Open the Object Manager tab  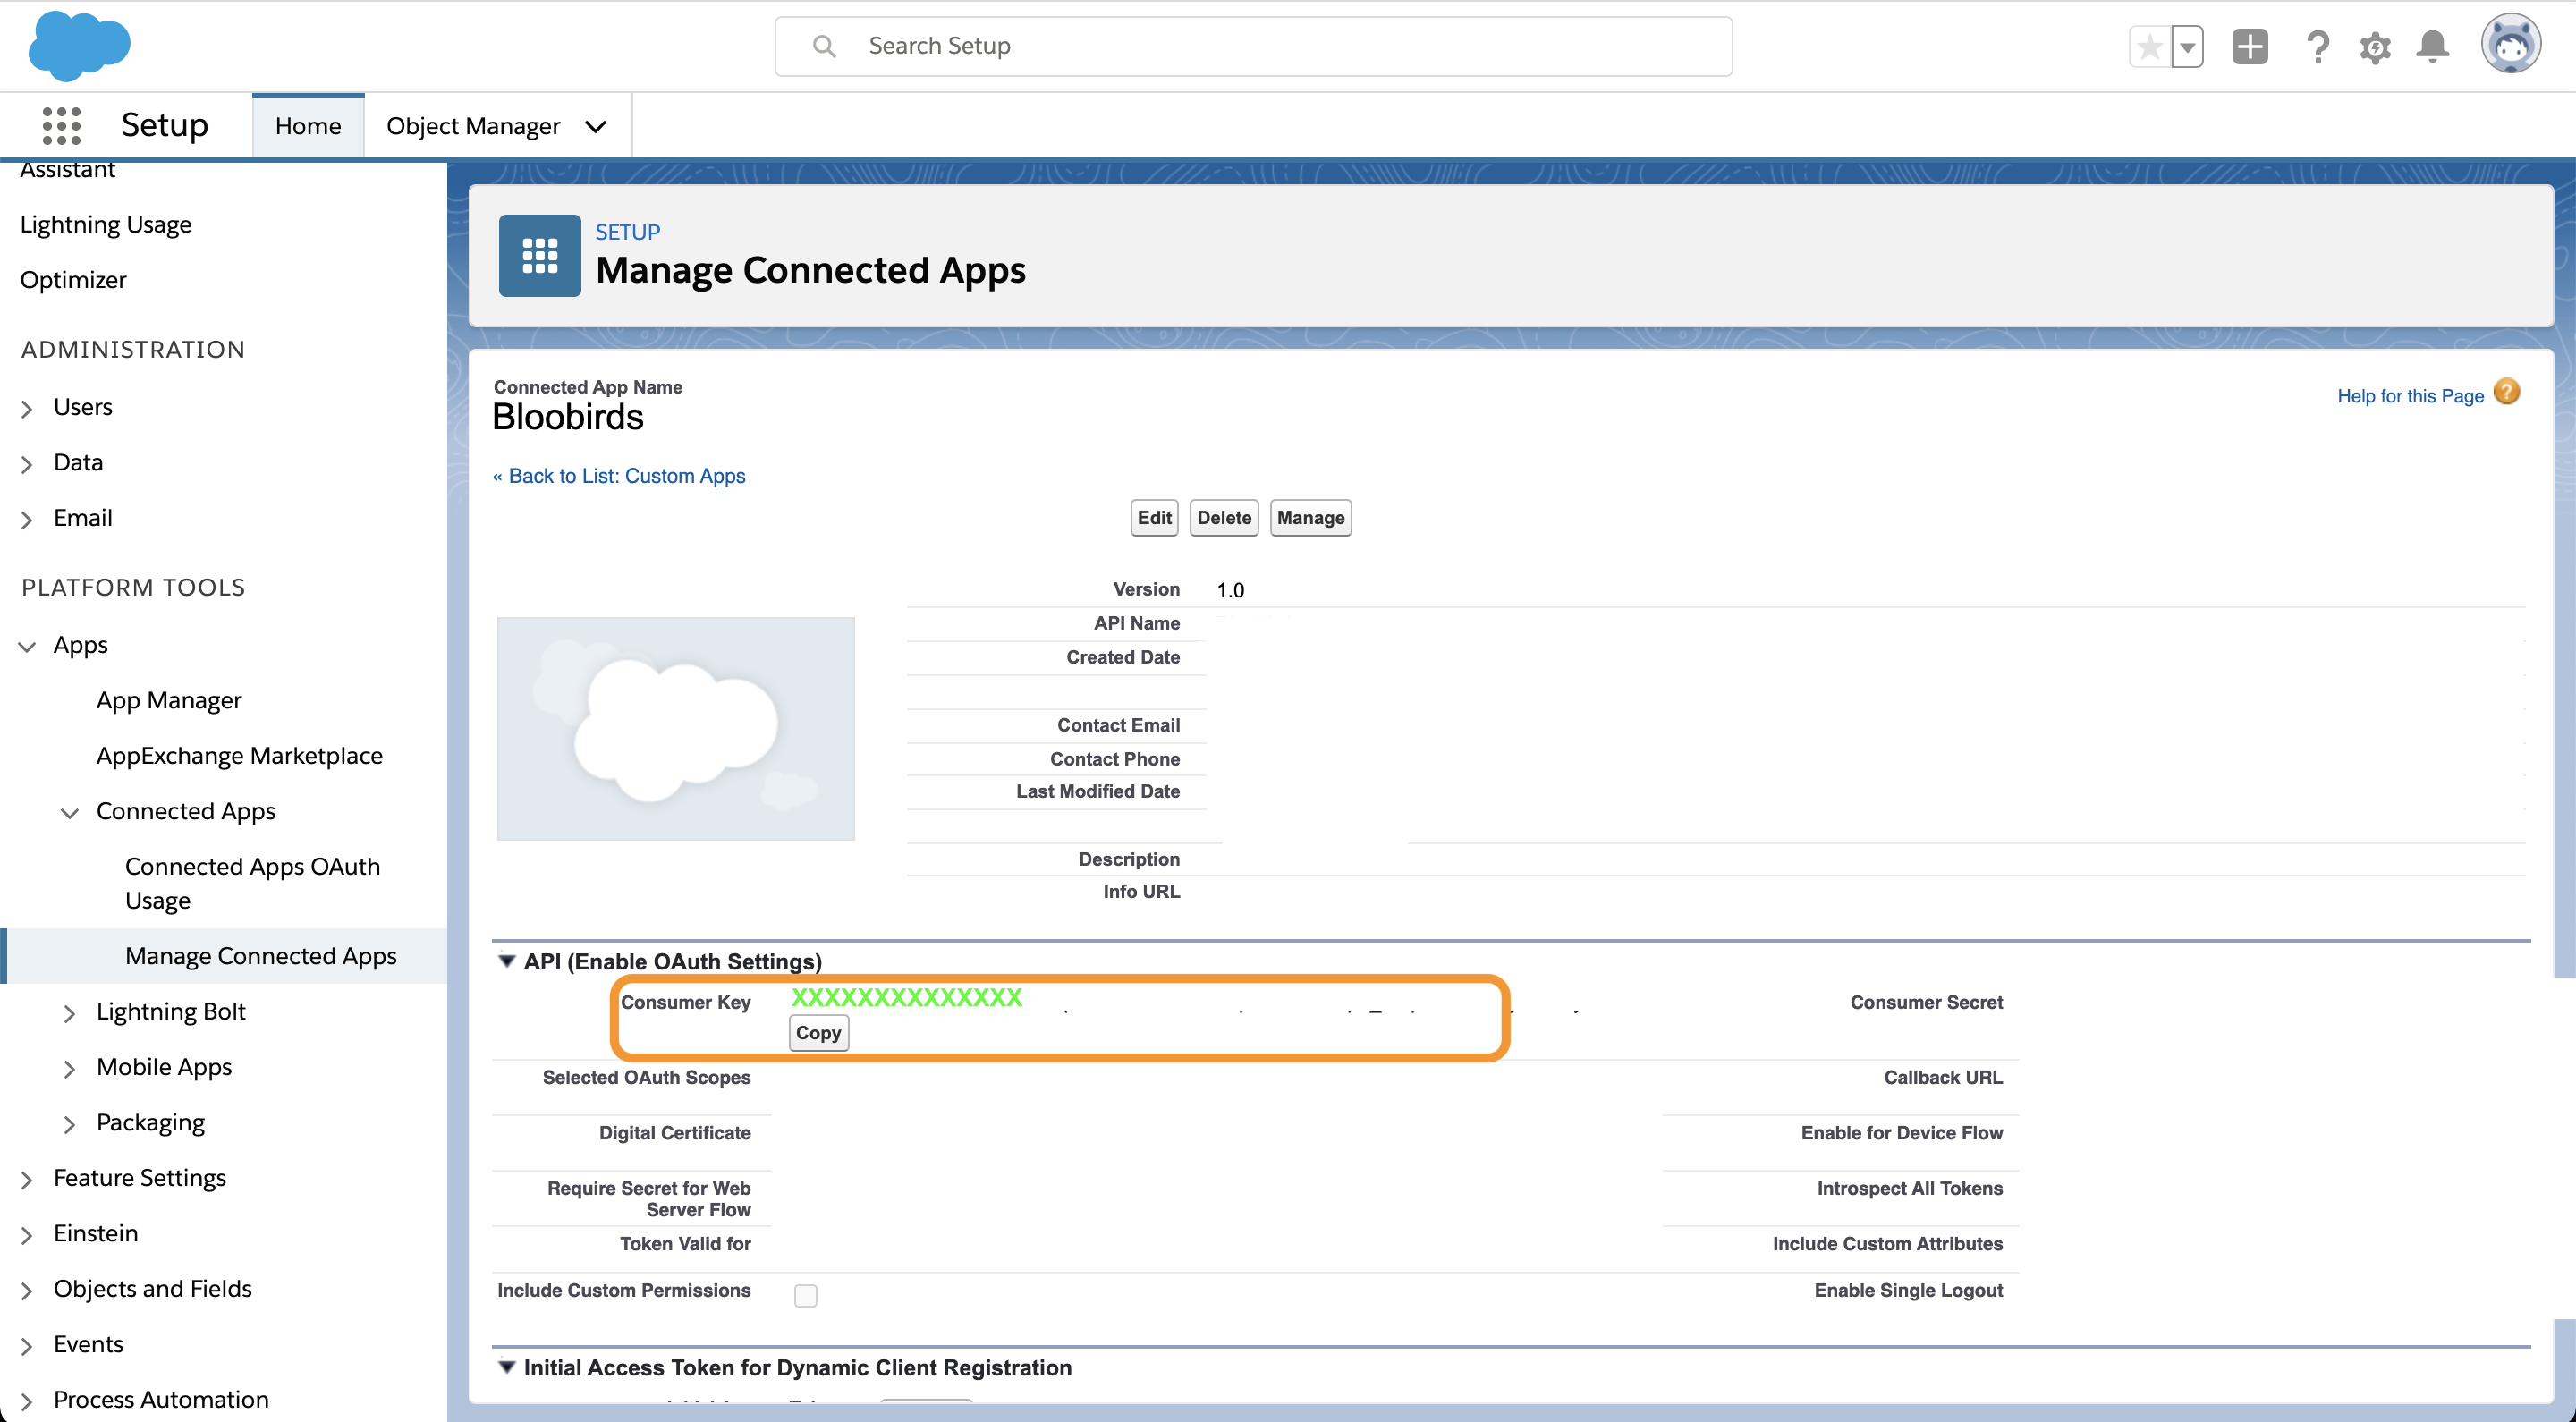pyautogui.click(x=473, y=126)
